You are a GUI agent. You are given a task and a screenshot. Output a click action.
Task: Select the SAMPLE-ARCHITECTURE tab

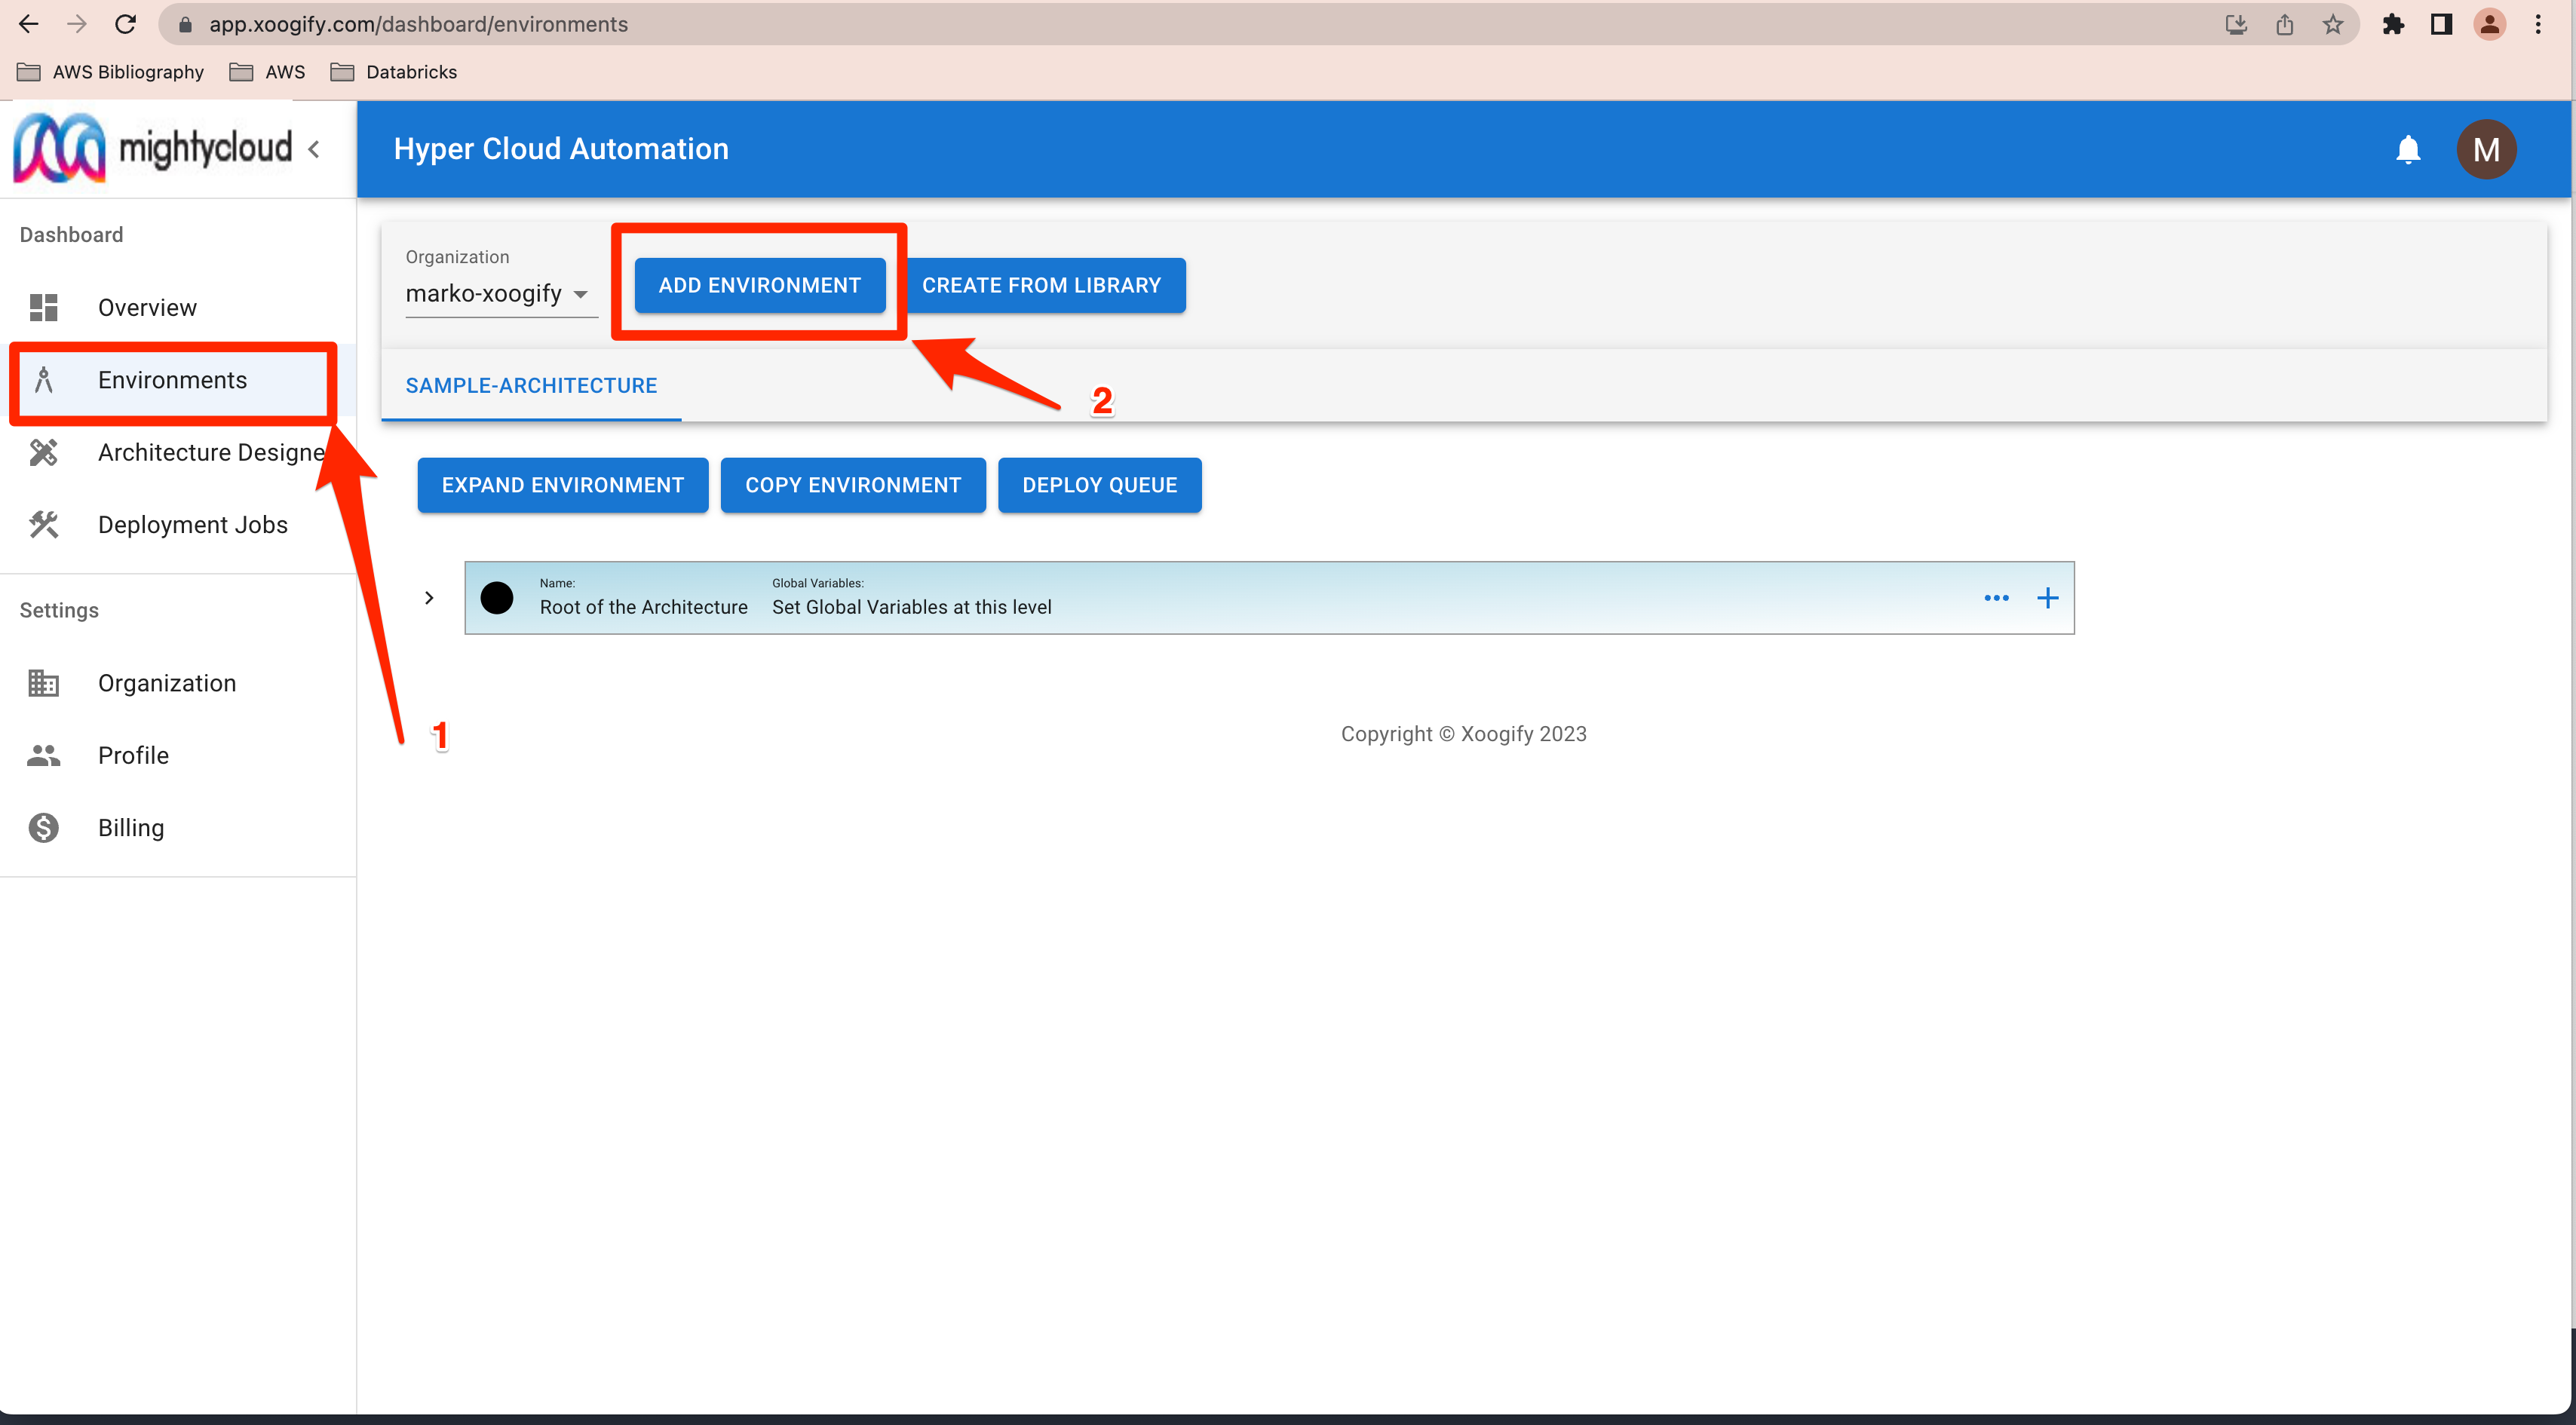531,385
